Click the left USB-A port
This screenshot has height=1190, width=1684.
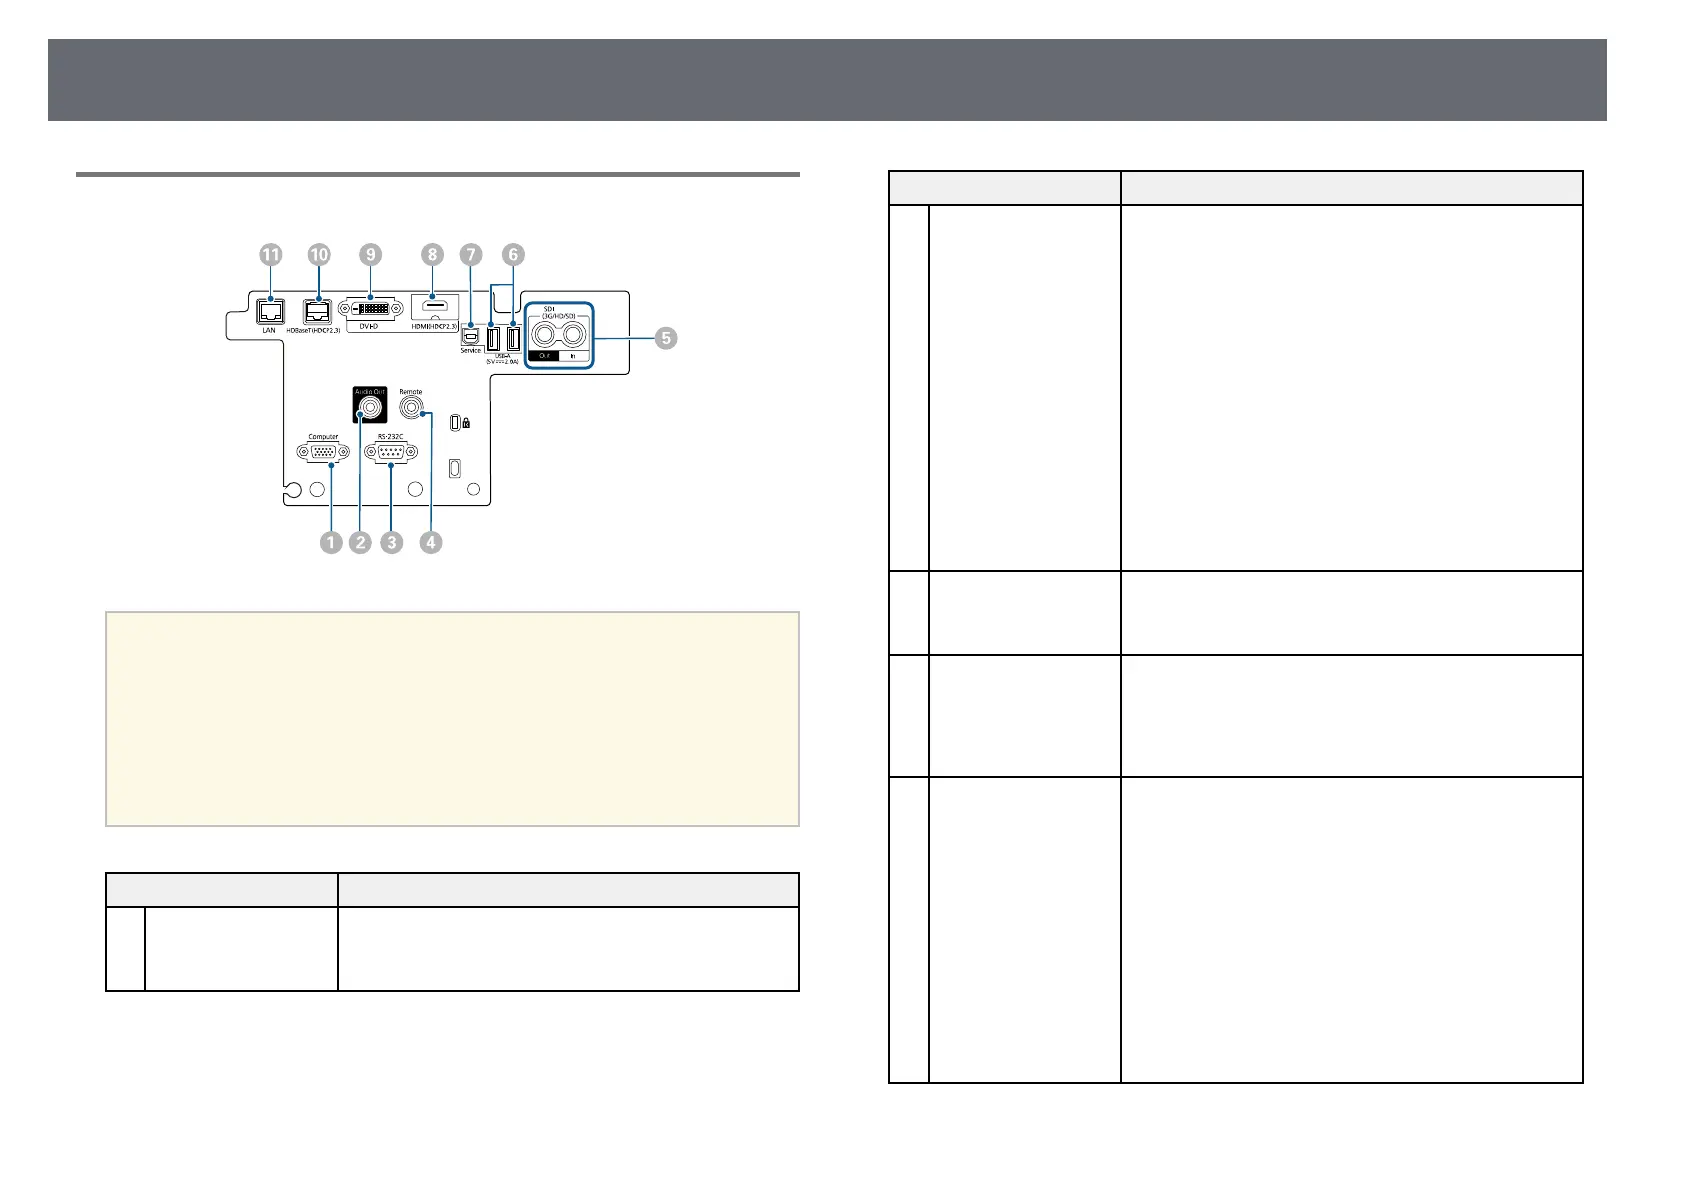tap(493, 339)
